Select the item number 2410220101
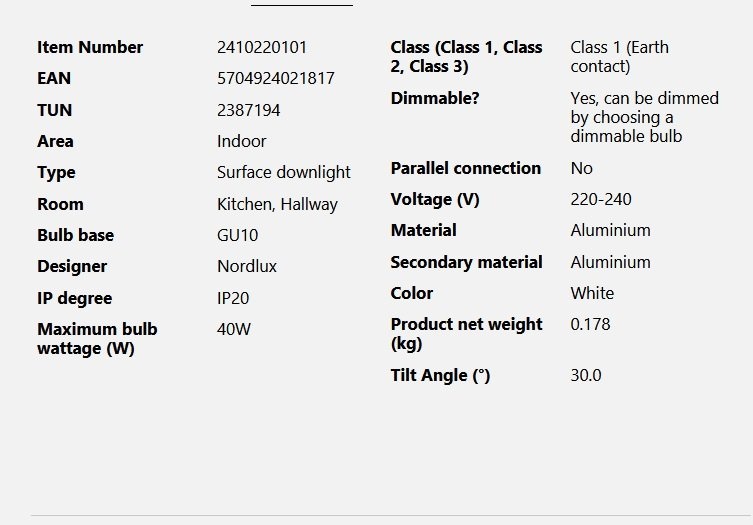The height and width of the screenshot is (525, 753). (262, 47)
